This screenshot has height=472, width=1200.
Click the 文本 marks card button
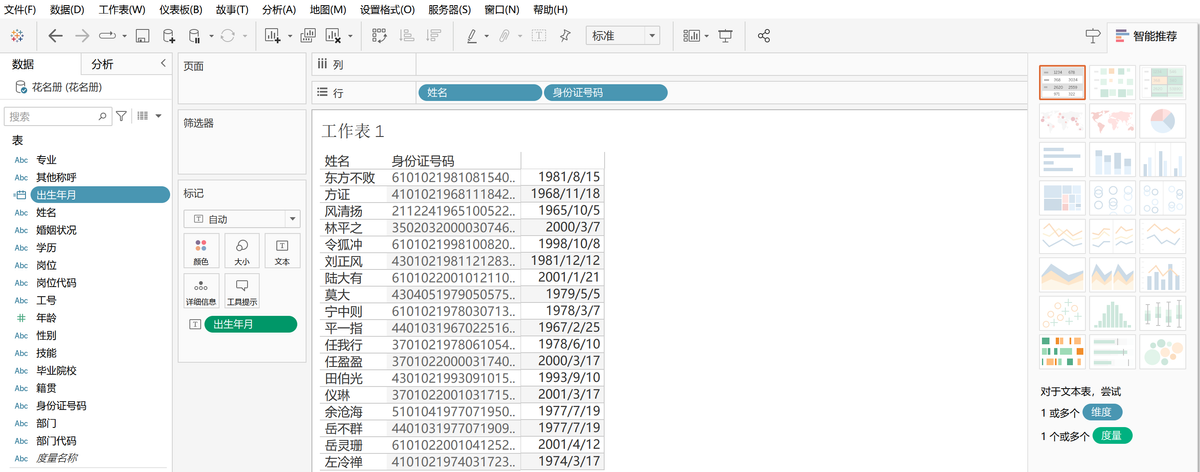(x=282, y=251)
